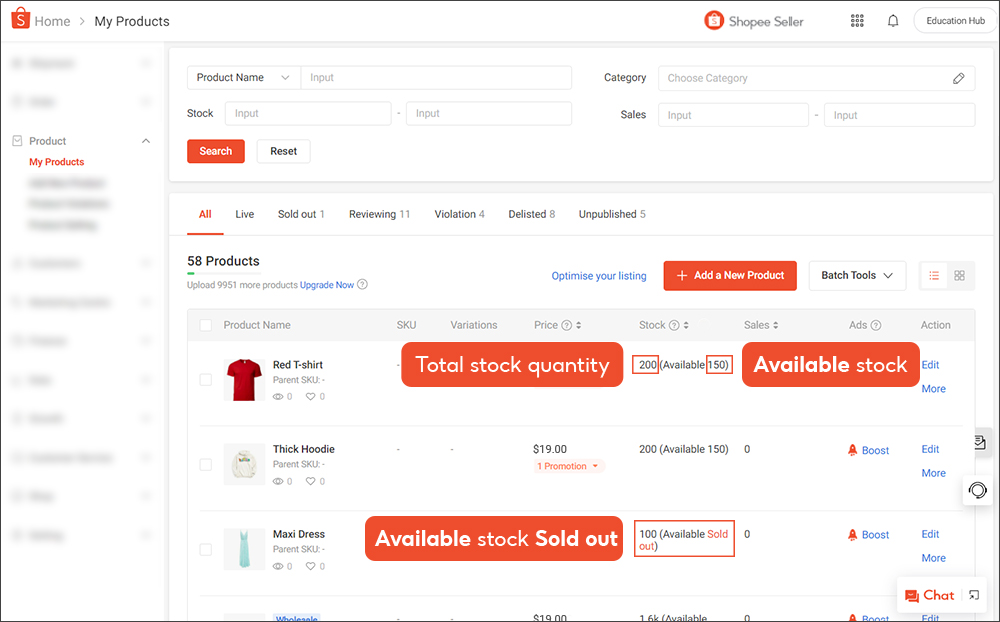Screen dimensions: 1000x622
Task: Open the Red T-shirt product thumbnail
Action: click(x=244, y=380)
